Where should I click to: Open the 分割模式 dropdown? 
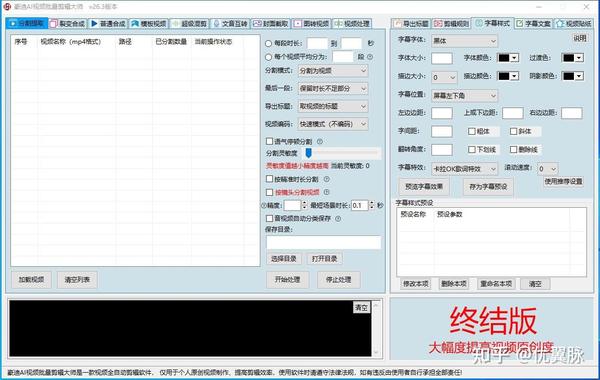(x=333, y=71)
